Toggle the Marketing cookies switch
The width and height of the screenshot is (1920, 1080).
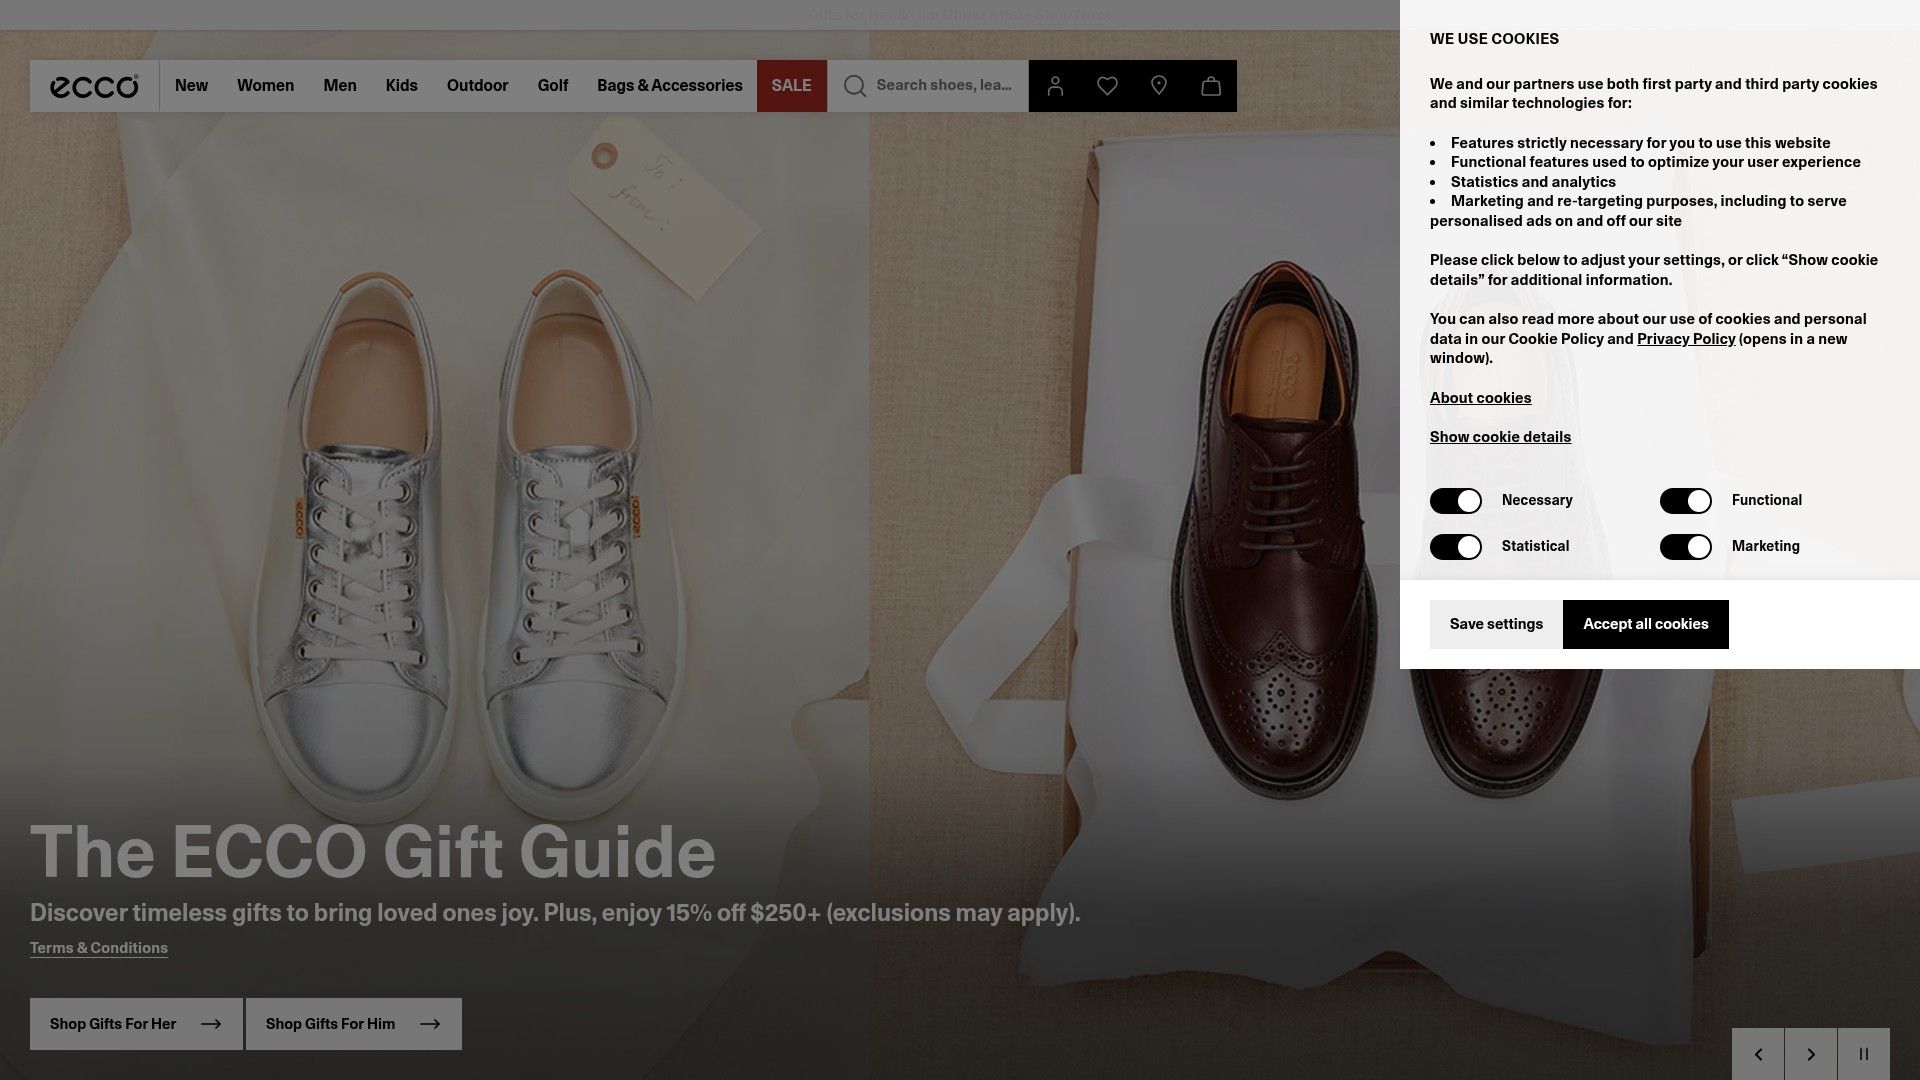[1686, 547]
